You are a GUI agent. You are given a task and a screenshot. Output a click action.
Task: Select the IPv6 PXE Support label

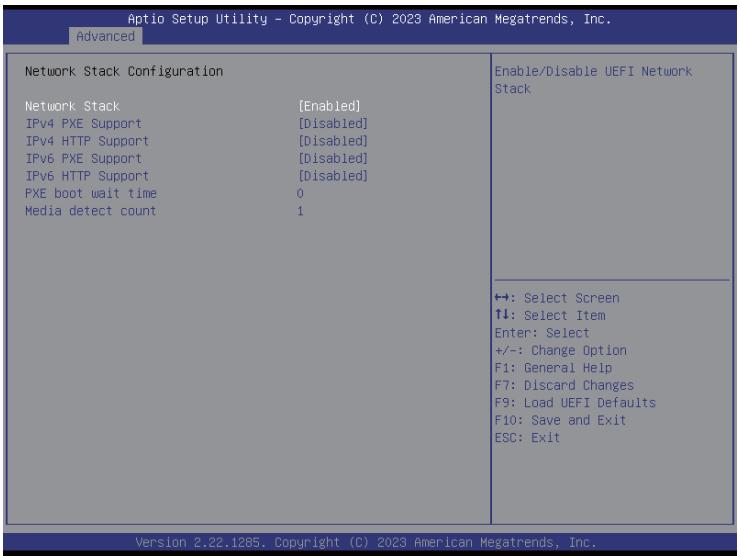(x=83, y=159)
